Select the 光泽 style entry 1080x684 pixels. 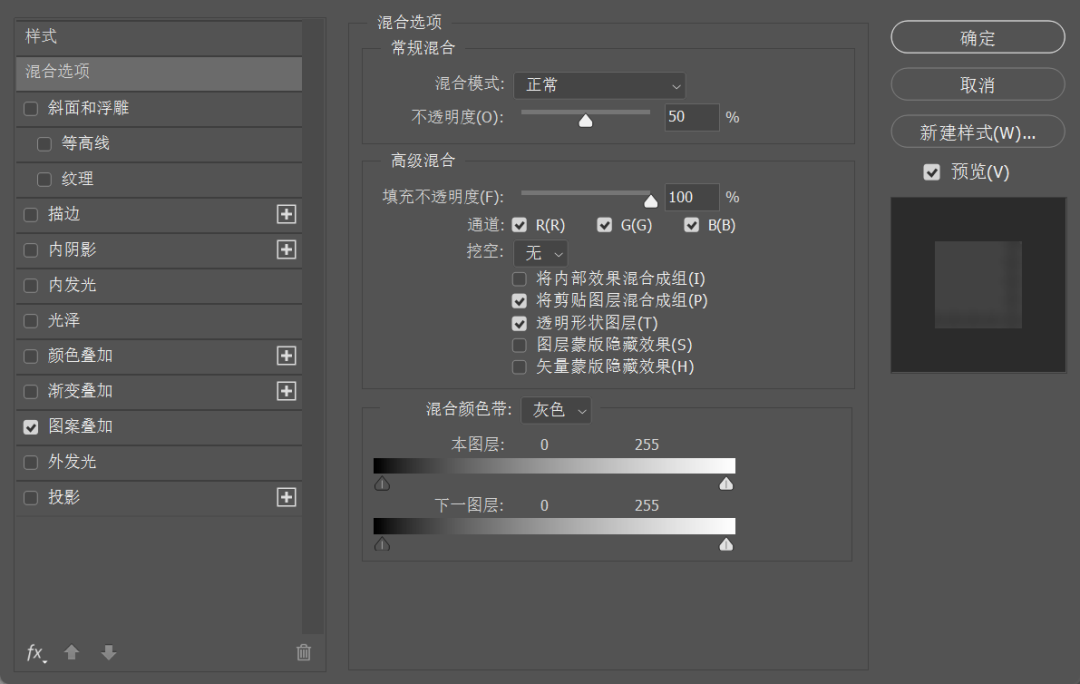coord(159,321)
